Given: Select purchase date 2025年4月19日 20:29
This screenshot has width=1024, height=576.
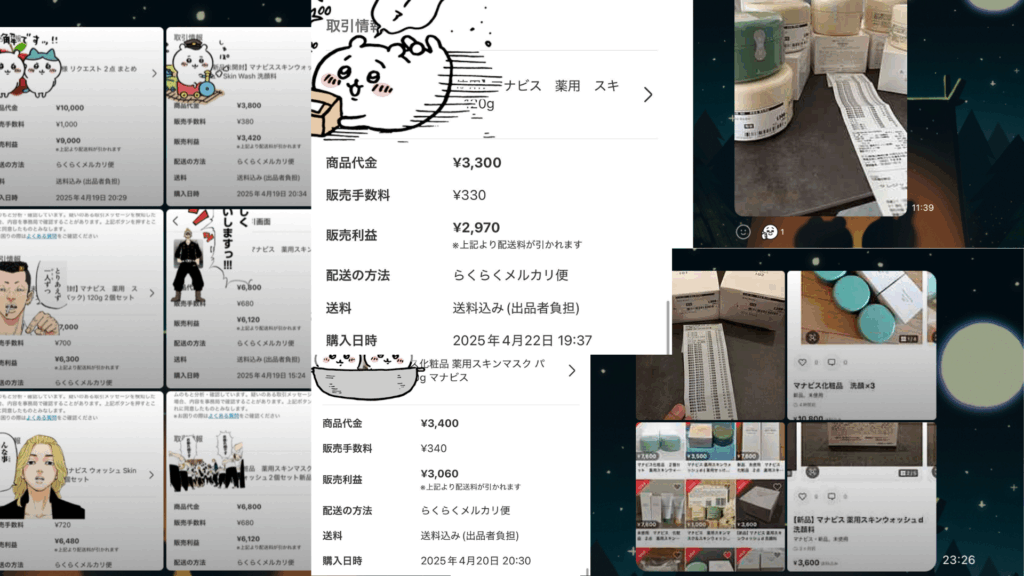Looking at the screenshot, I should click(91, 197).
